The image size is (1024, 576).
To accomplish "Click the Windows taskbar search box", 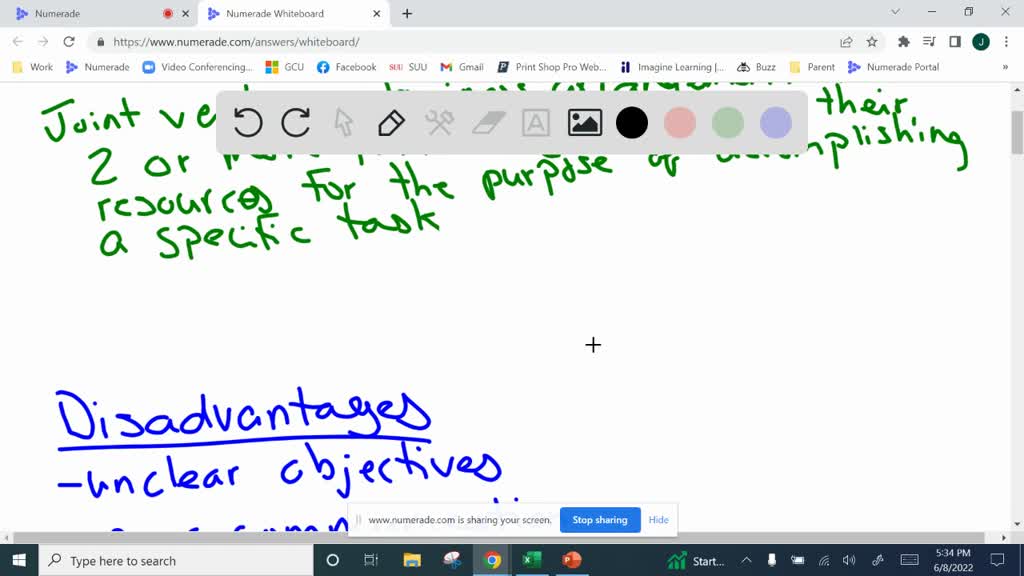I will 176,561.
